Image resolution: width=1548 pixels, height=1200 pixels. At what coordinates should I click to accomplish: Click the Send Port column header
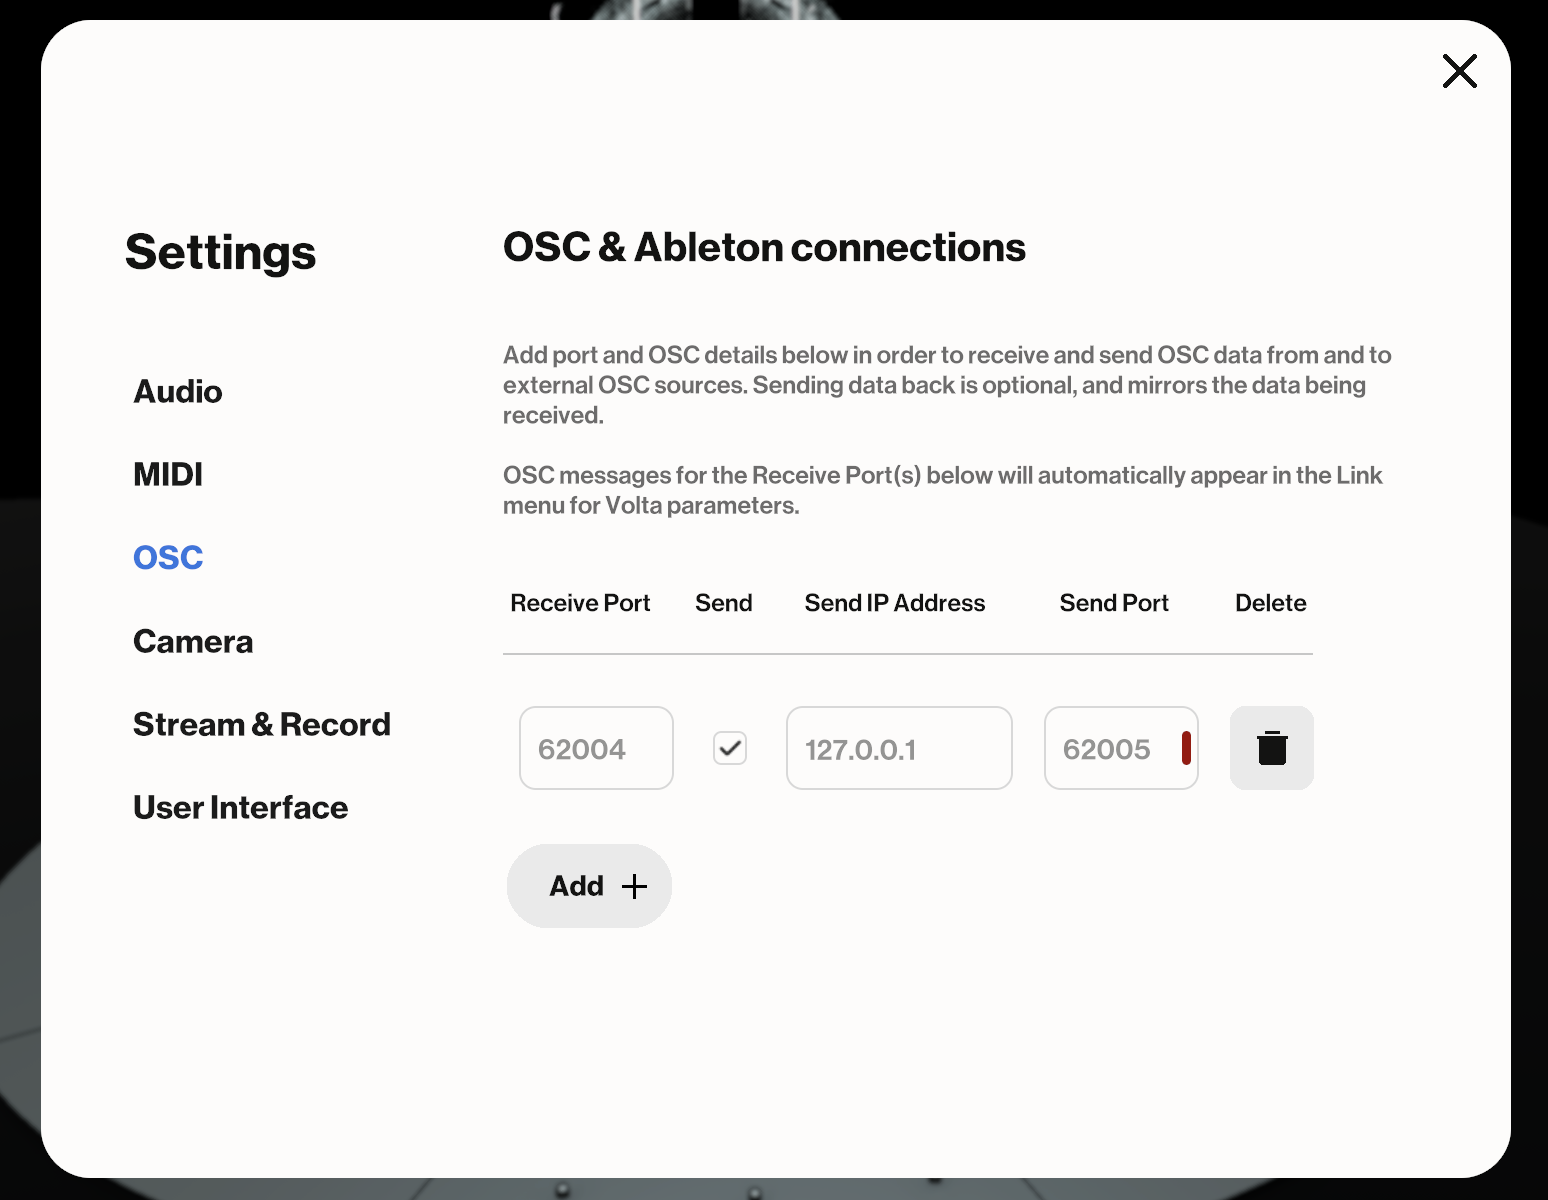point(1114,603)
